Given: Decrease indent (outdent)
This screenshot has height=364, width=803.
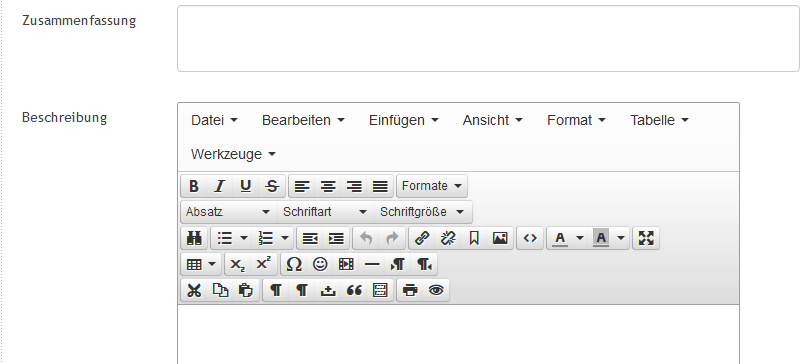Looking at the screenshot, I should pyautogui.click(x=310, y=238).
